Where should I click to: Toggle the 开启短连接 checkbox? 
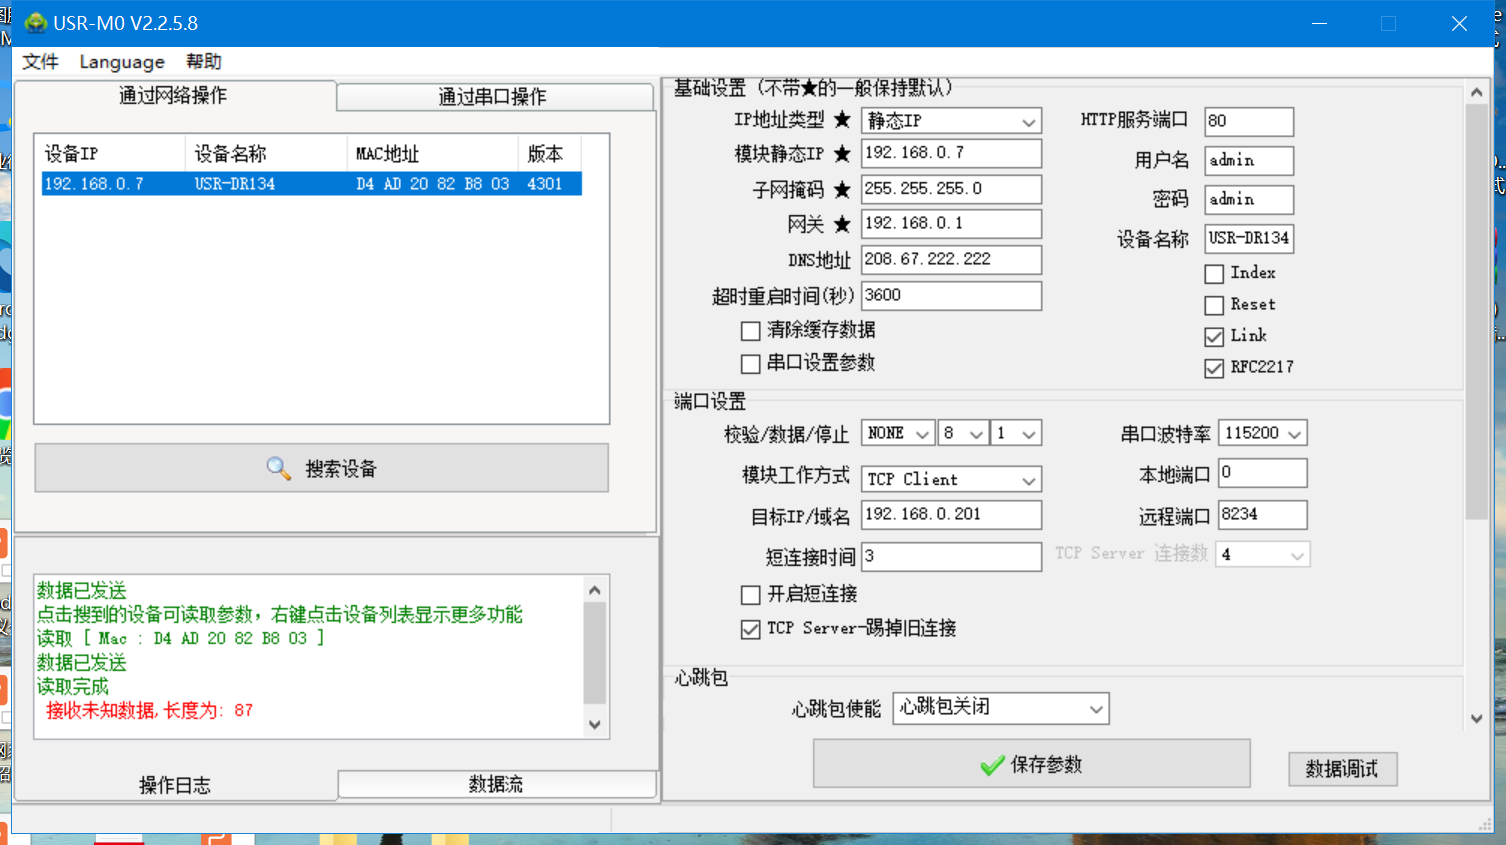tap(750, 595)
